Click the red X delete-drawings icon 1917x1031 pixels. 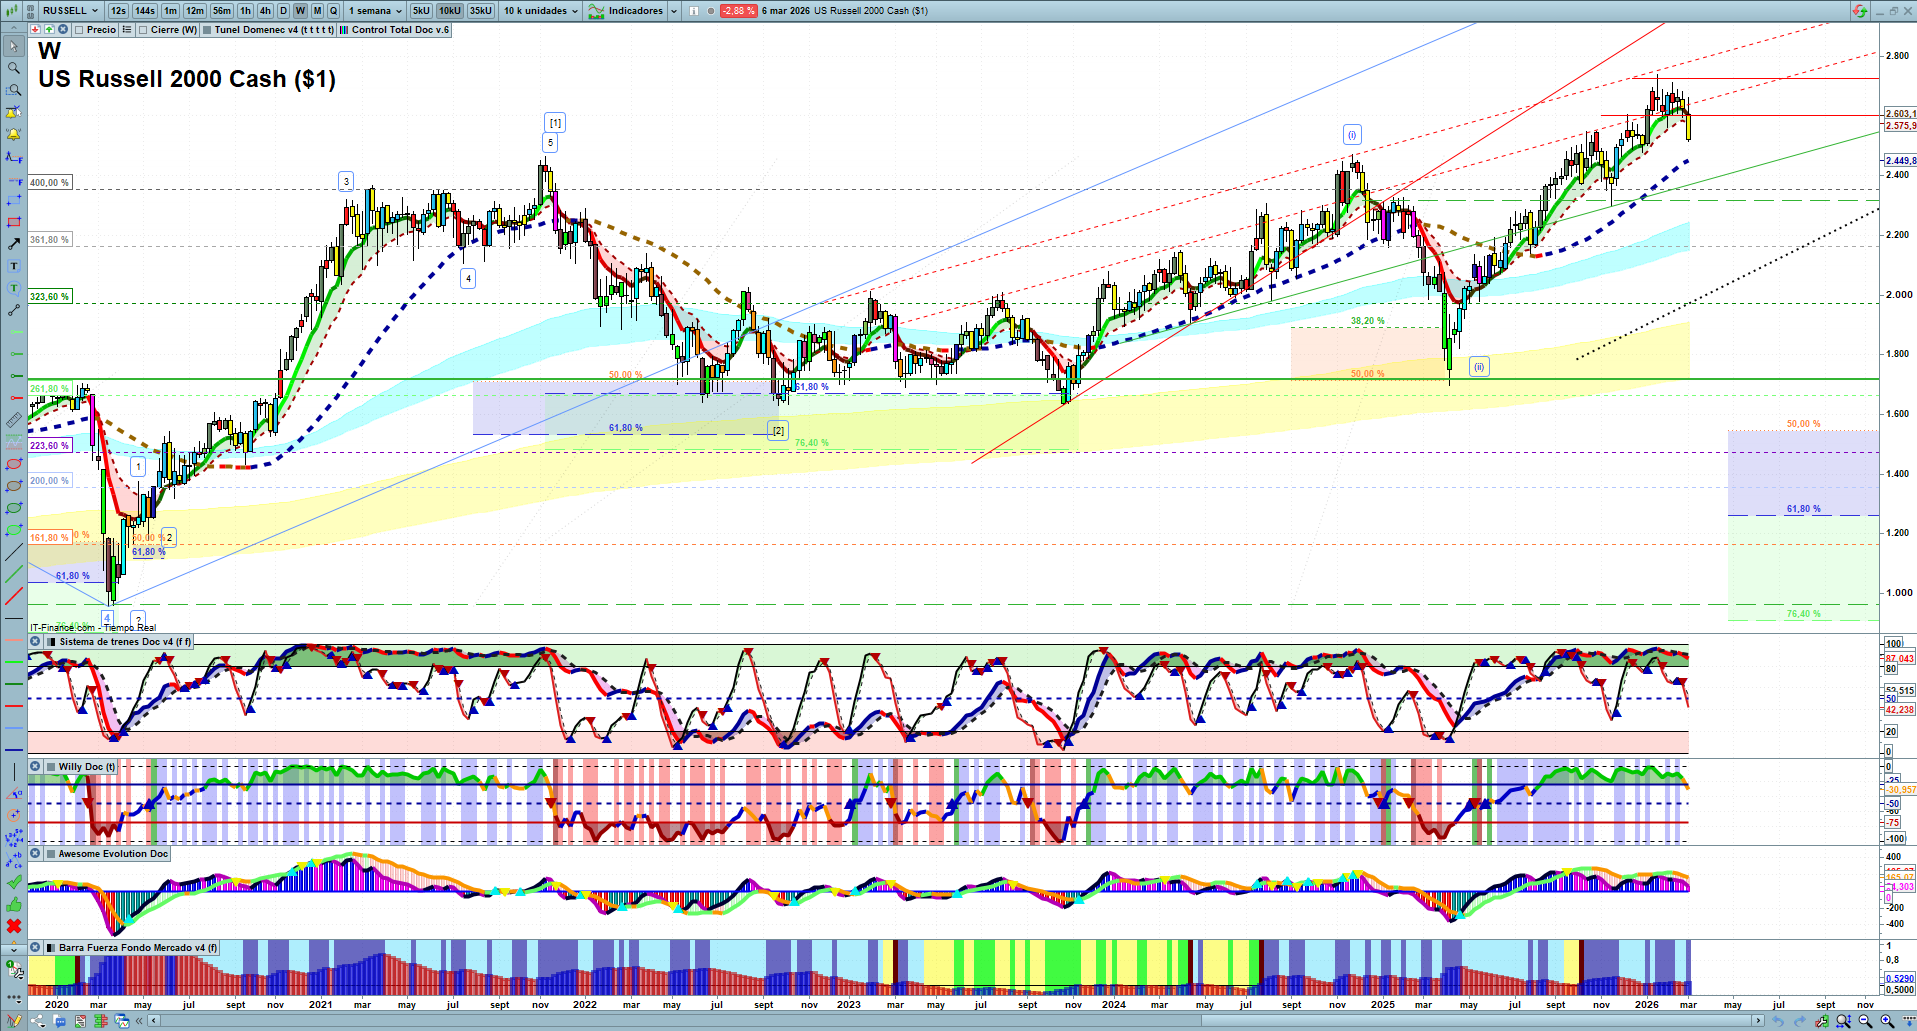click(x=14, y=926)
